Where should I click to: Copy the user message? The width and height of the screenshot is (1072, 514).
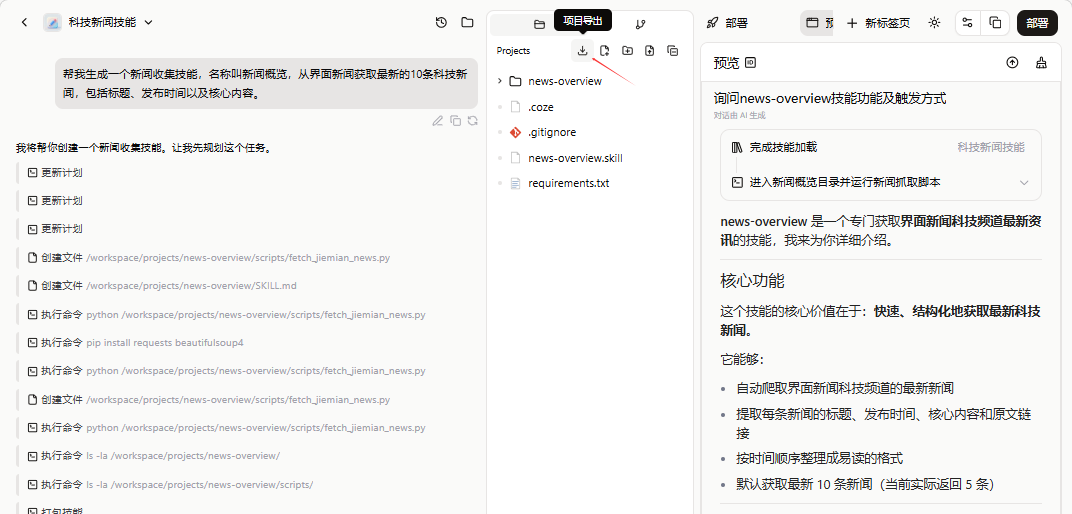coord(455,121)
